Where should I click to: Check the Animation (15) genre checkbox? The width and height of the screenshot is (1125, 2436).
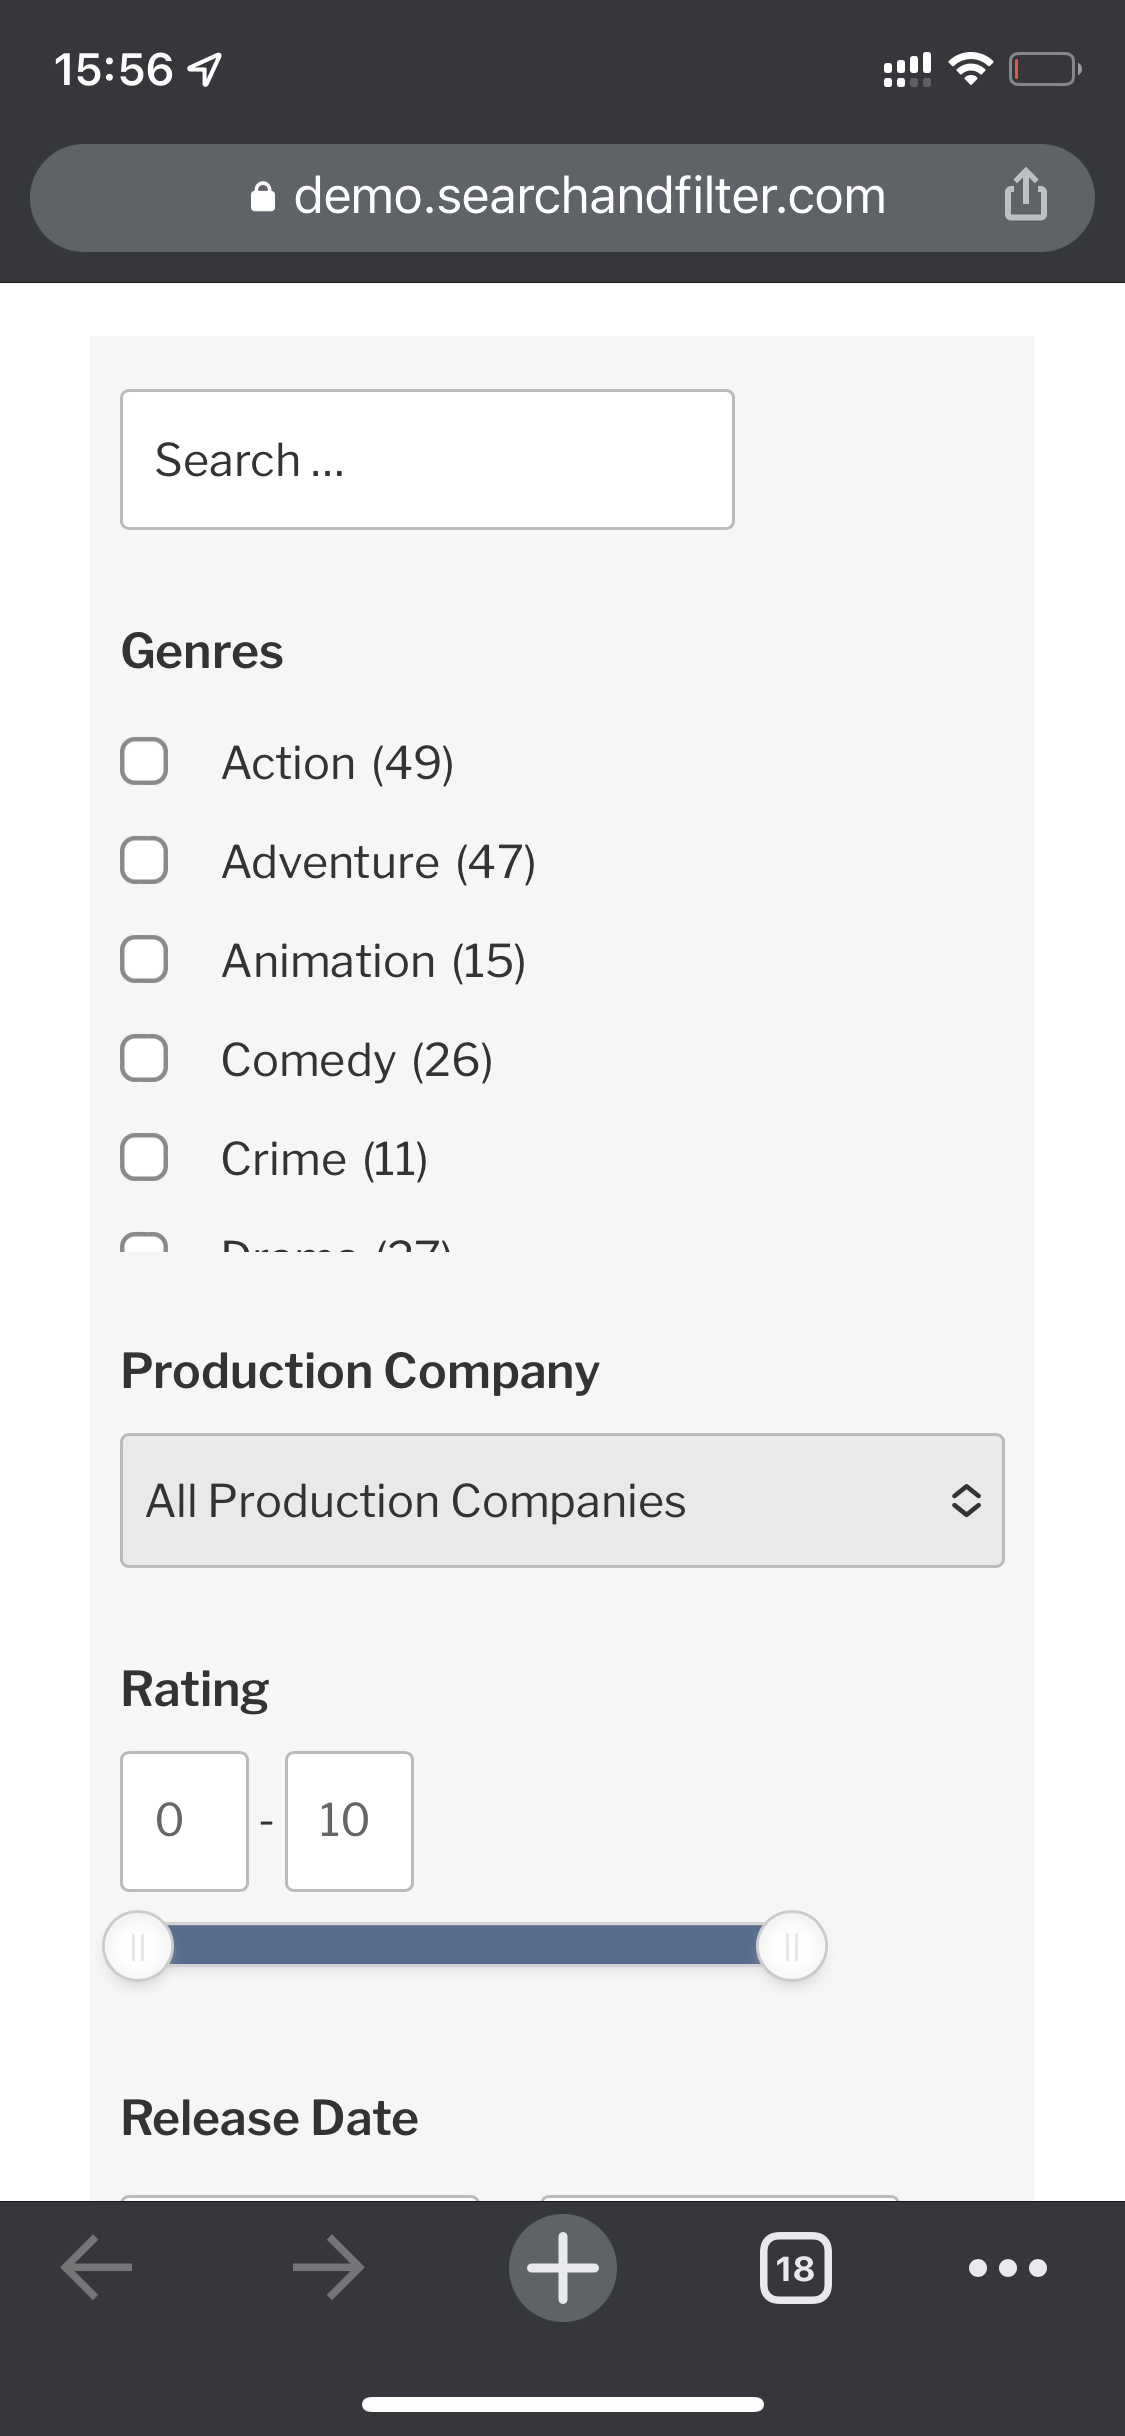click(144, 960)
